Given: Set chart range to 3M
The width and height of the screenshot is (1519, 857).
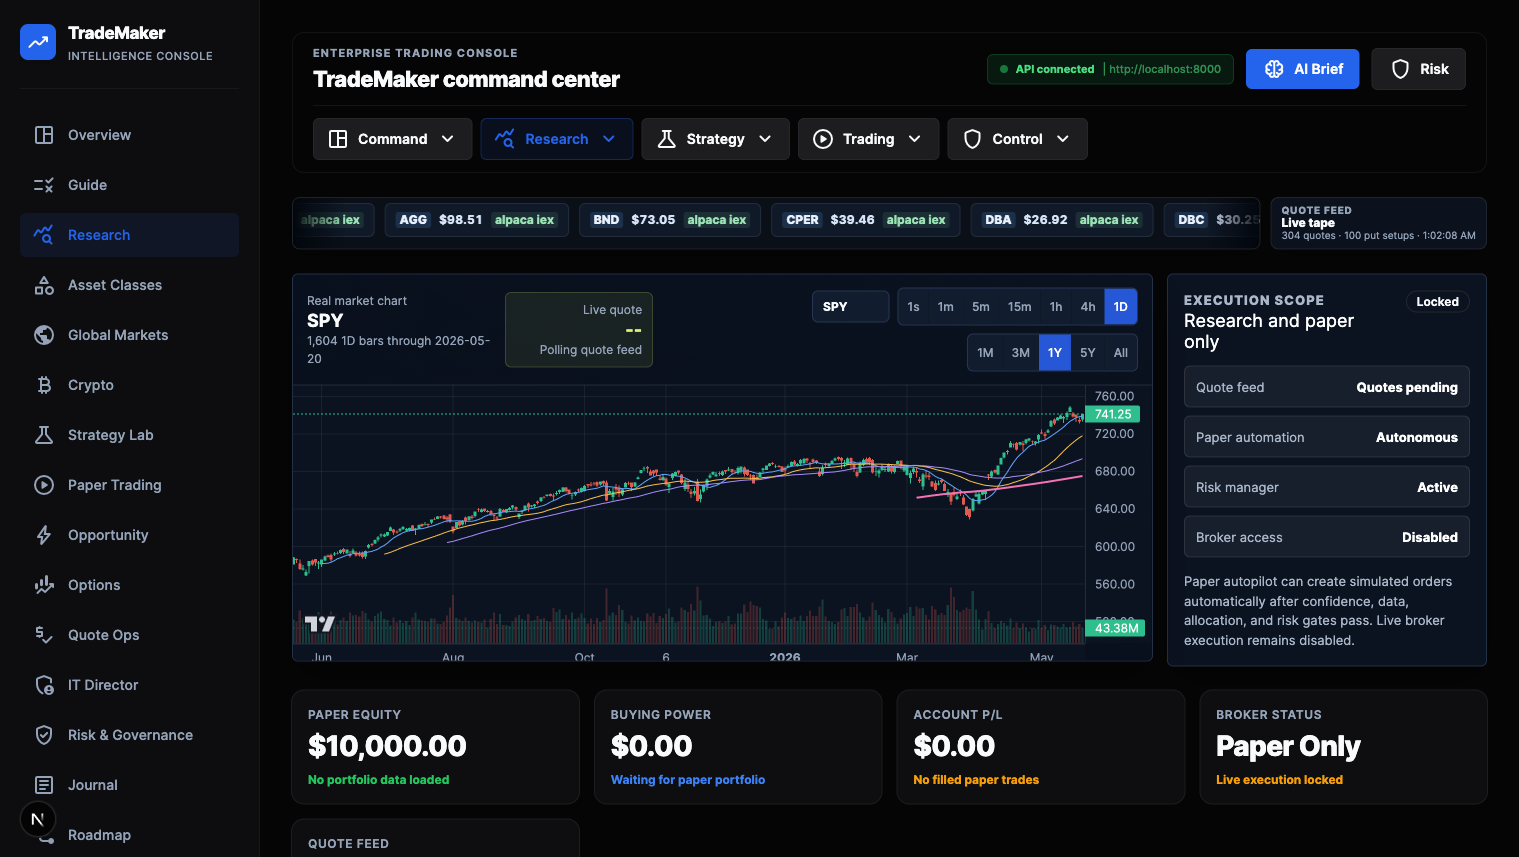Looking at the screenshot, I should [1020, 353].
